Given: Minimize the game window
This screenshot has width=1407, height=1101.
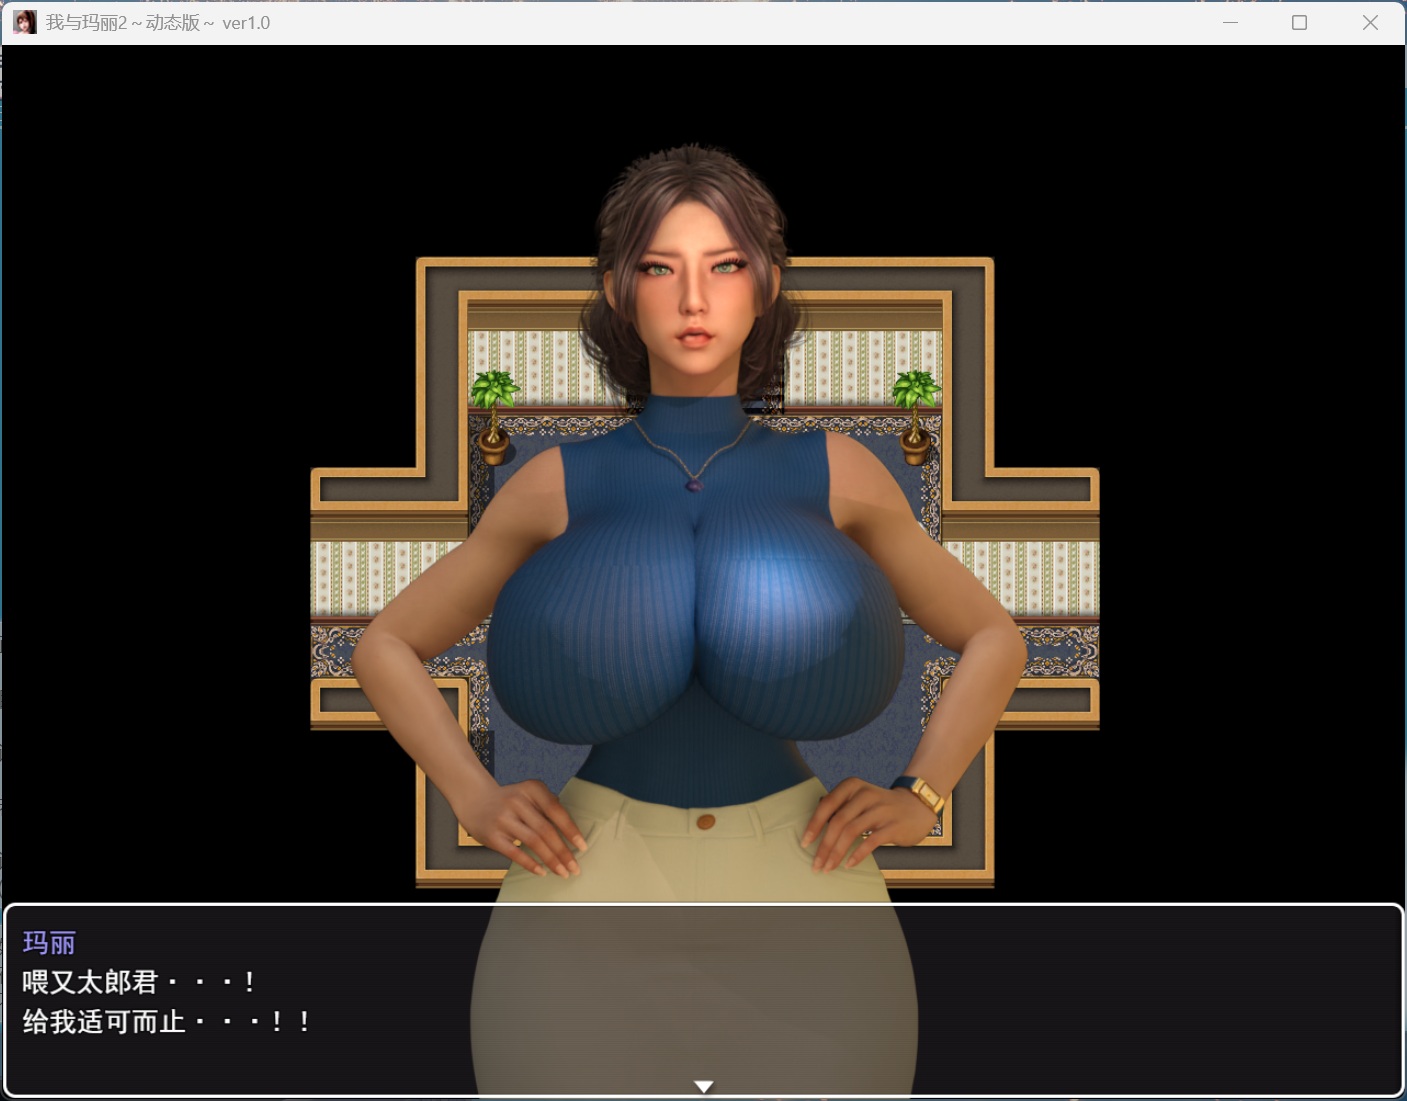Looking at the screenshot, I should coord(1230,22).
